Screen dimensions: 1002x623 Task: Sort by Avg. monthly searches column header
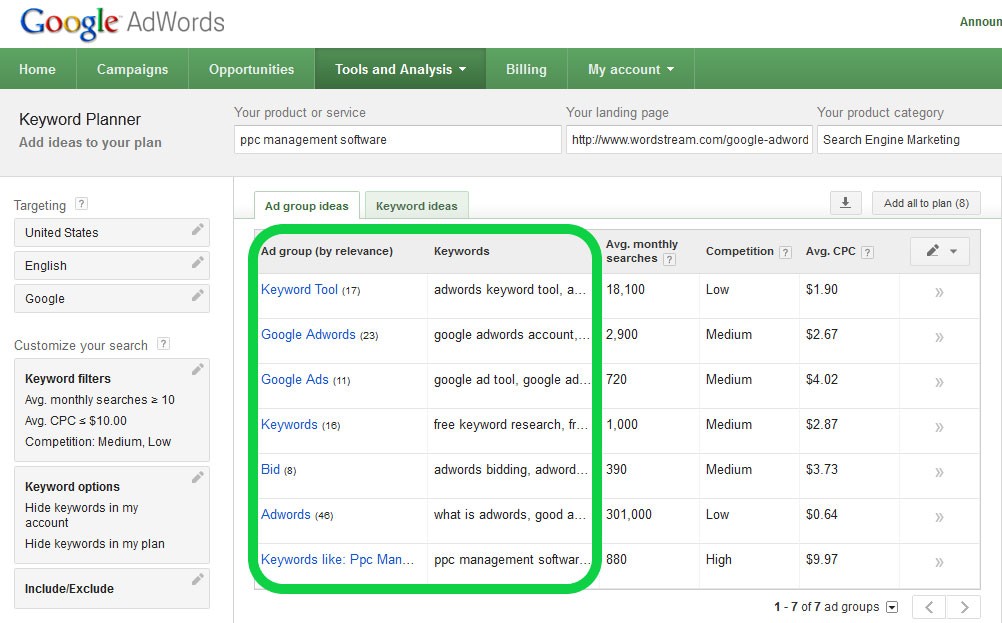641,251
